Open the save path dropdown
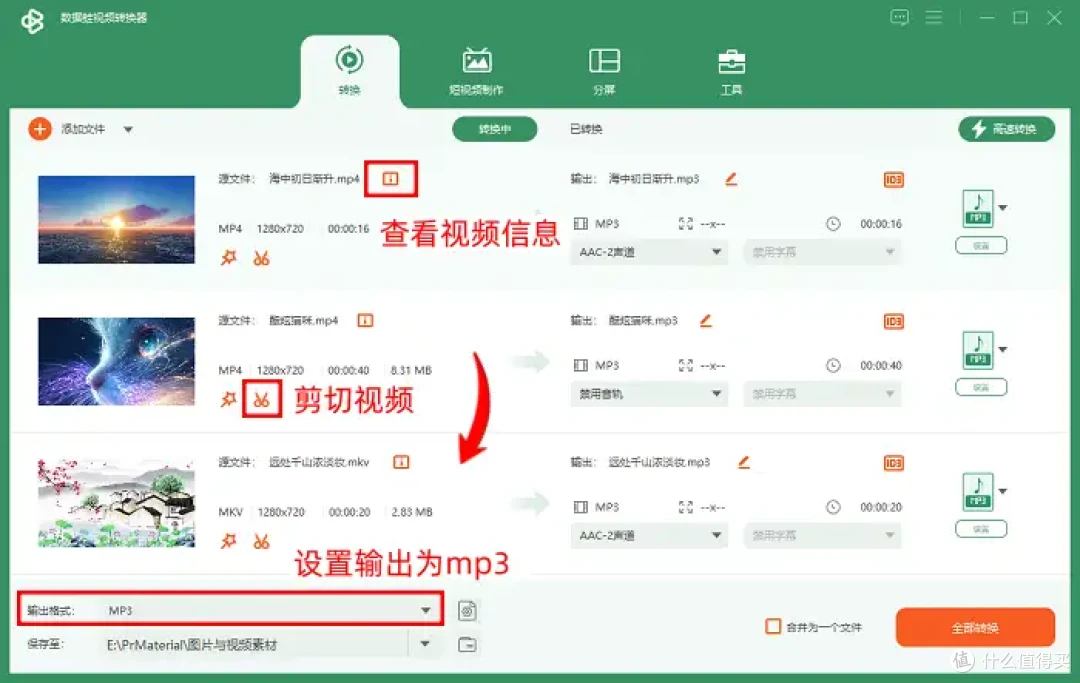The height and width of the screenshot is (683, 1080). click(425, 644)
